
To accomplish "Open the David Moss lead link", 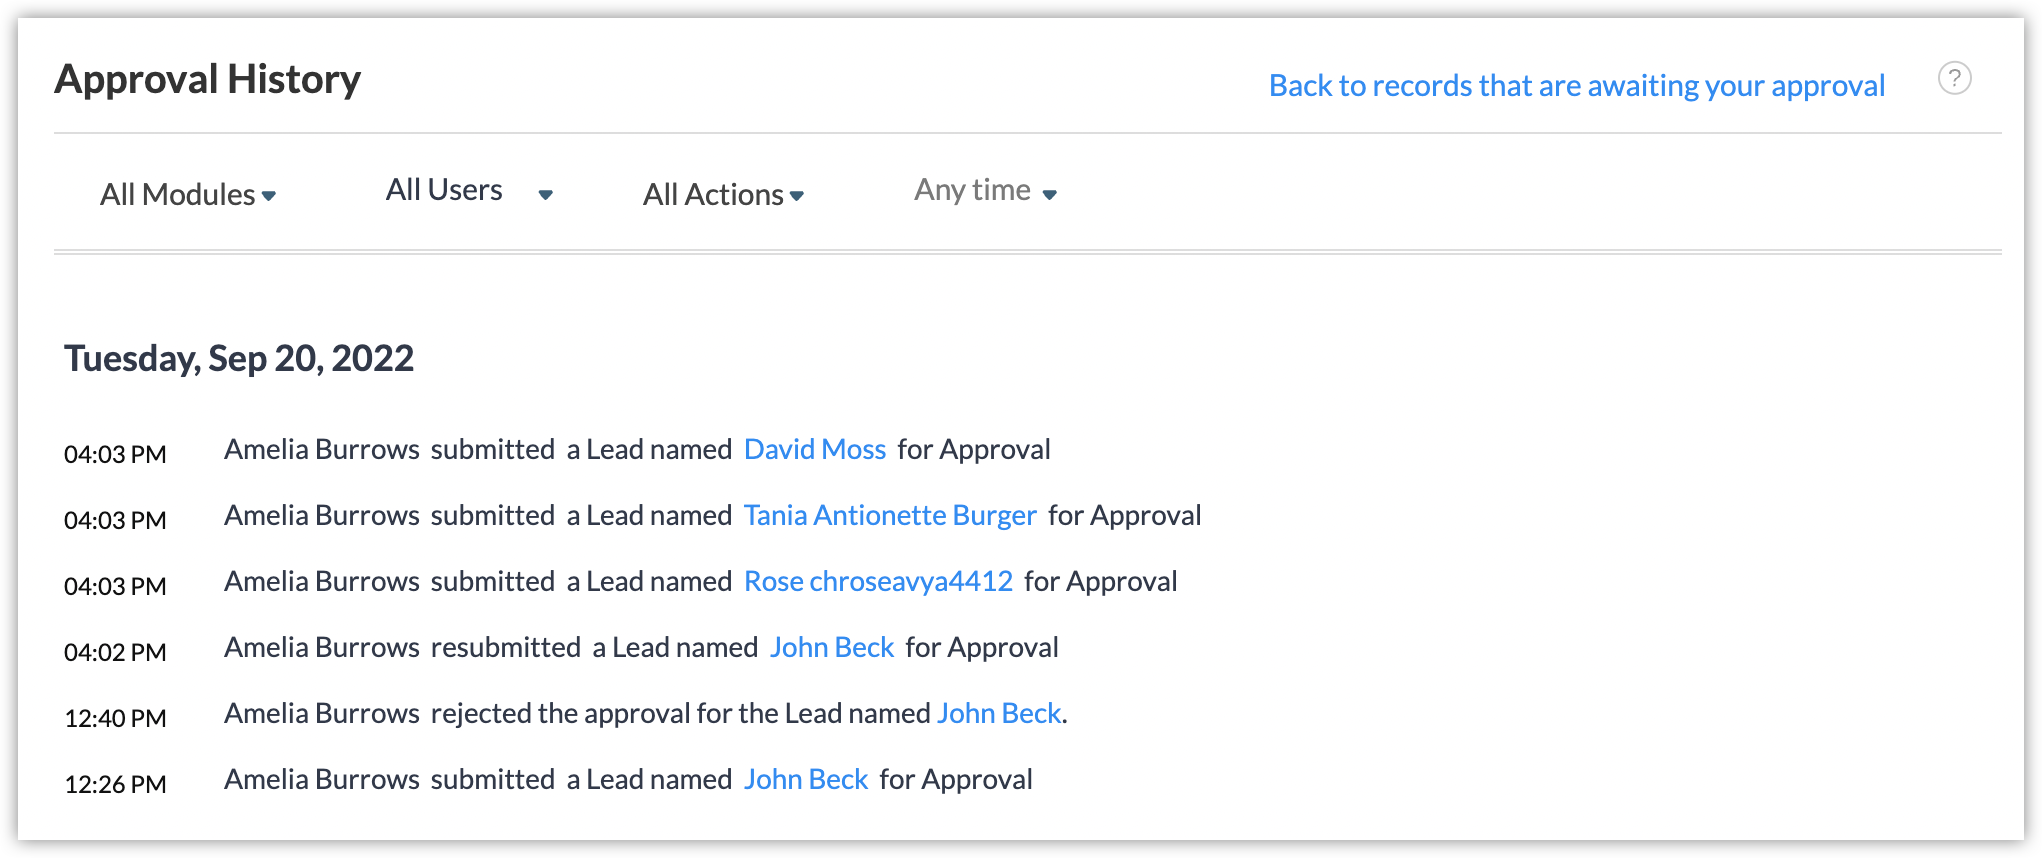I will click(x=814, y=450).
